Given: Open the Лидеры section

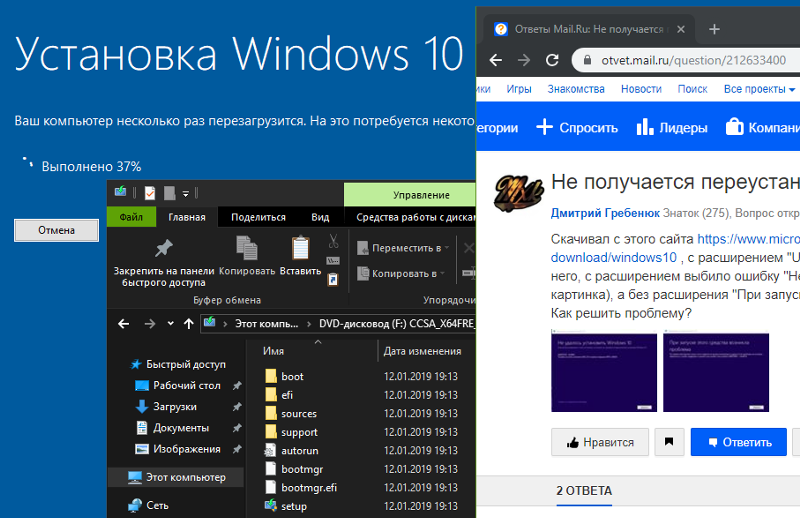Looking at the screenshot, I should point(672,127).
